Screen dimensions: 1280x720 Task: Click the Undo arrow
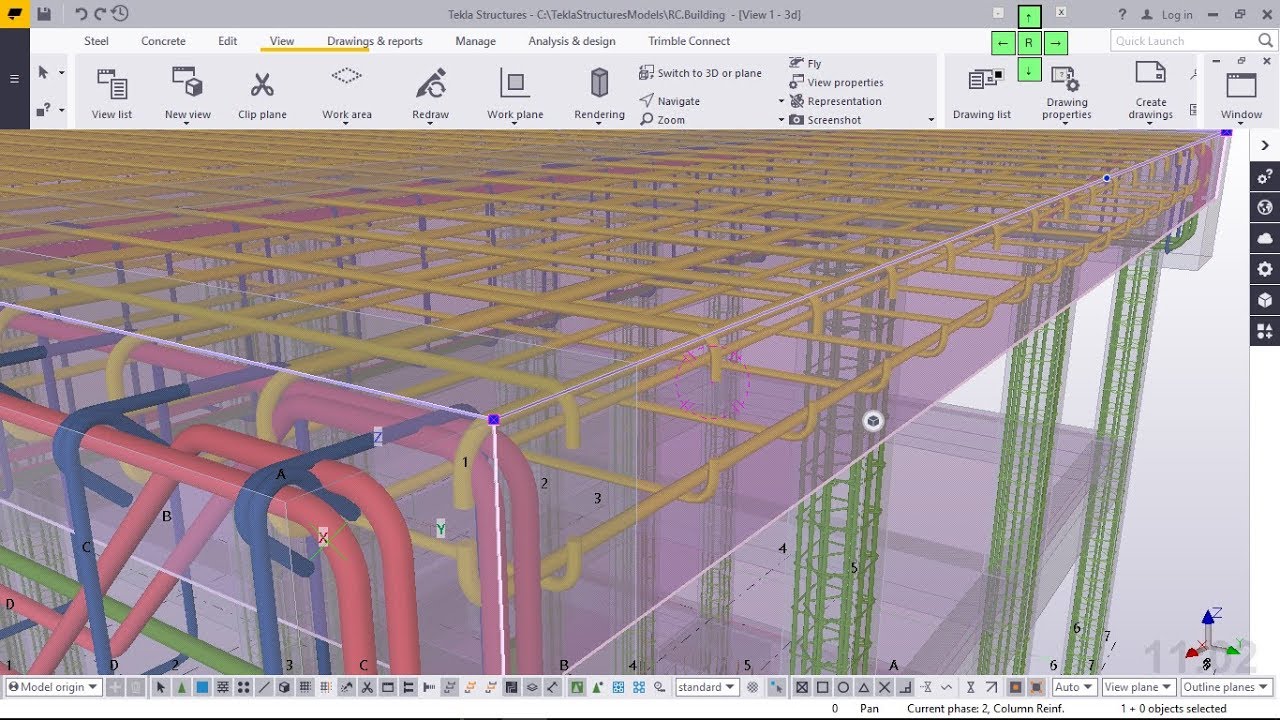81,14
